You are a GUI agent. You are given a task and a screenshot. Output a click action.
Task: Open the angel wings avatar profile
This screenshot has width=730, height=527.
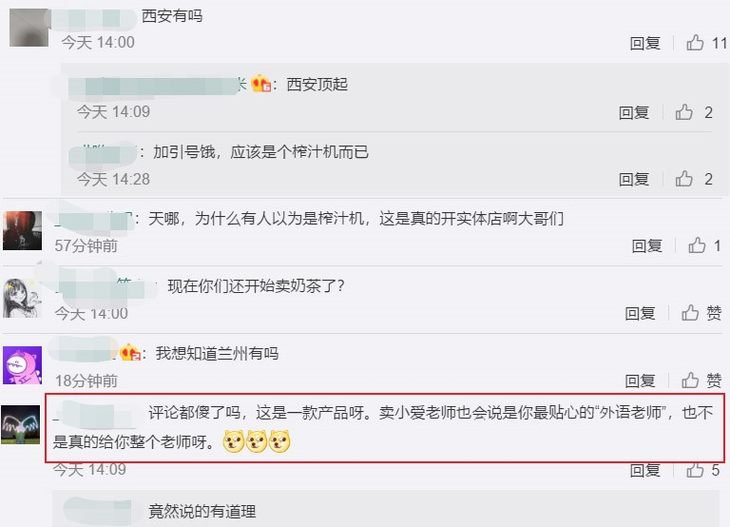[20, 424]
